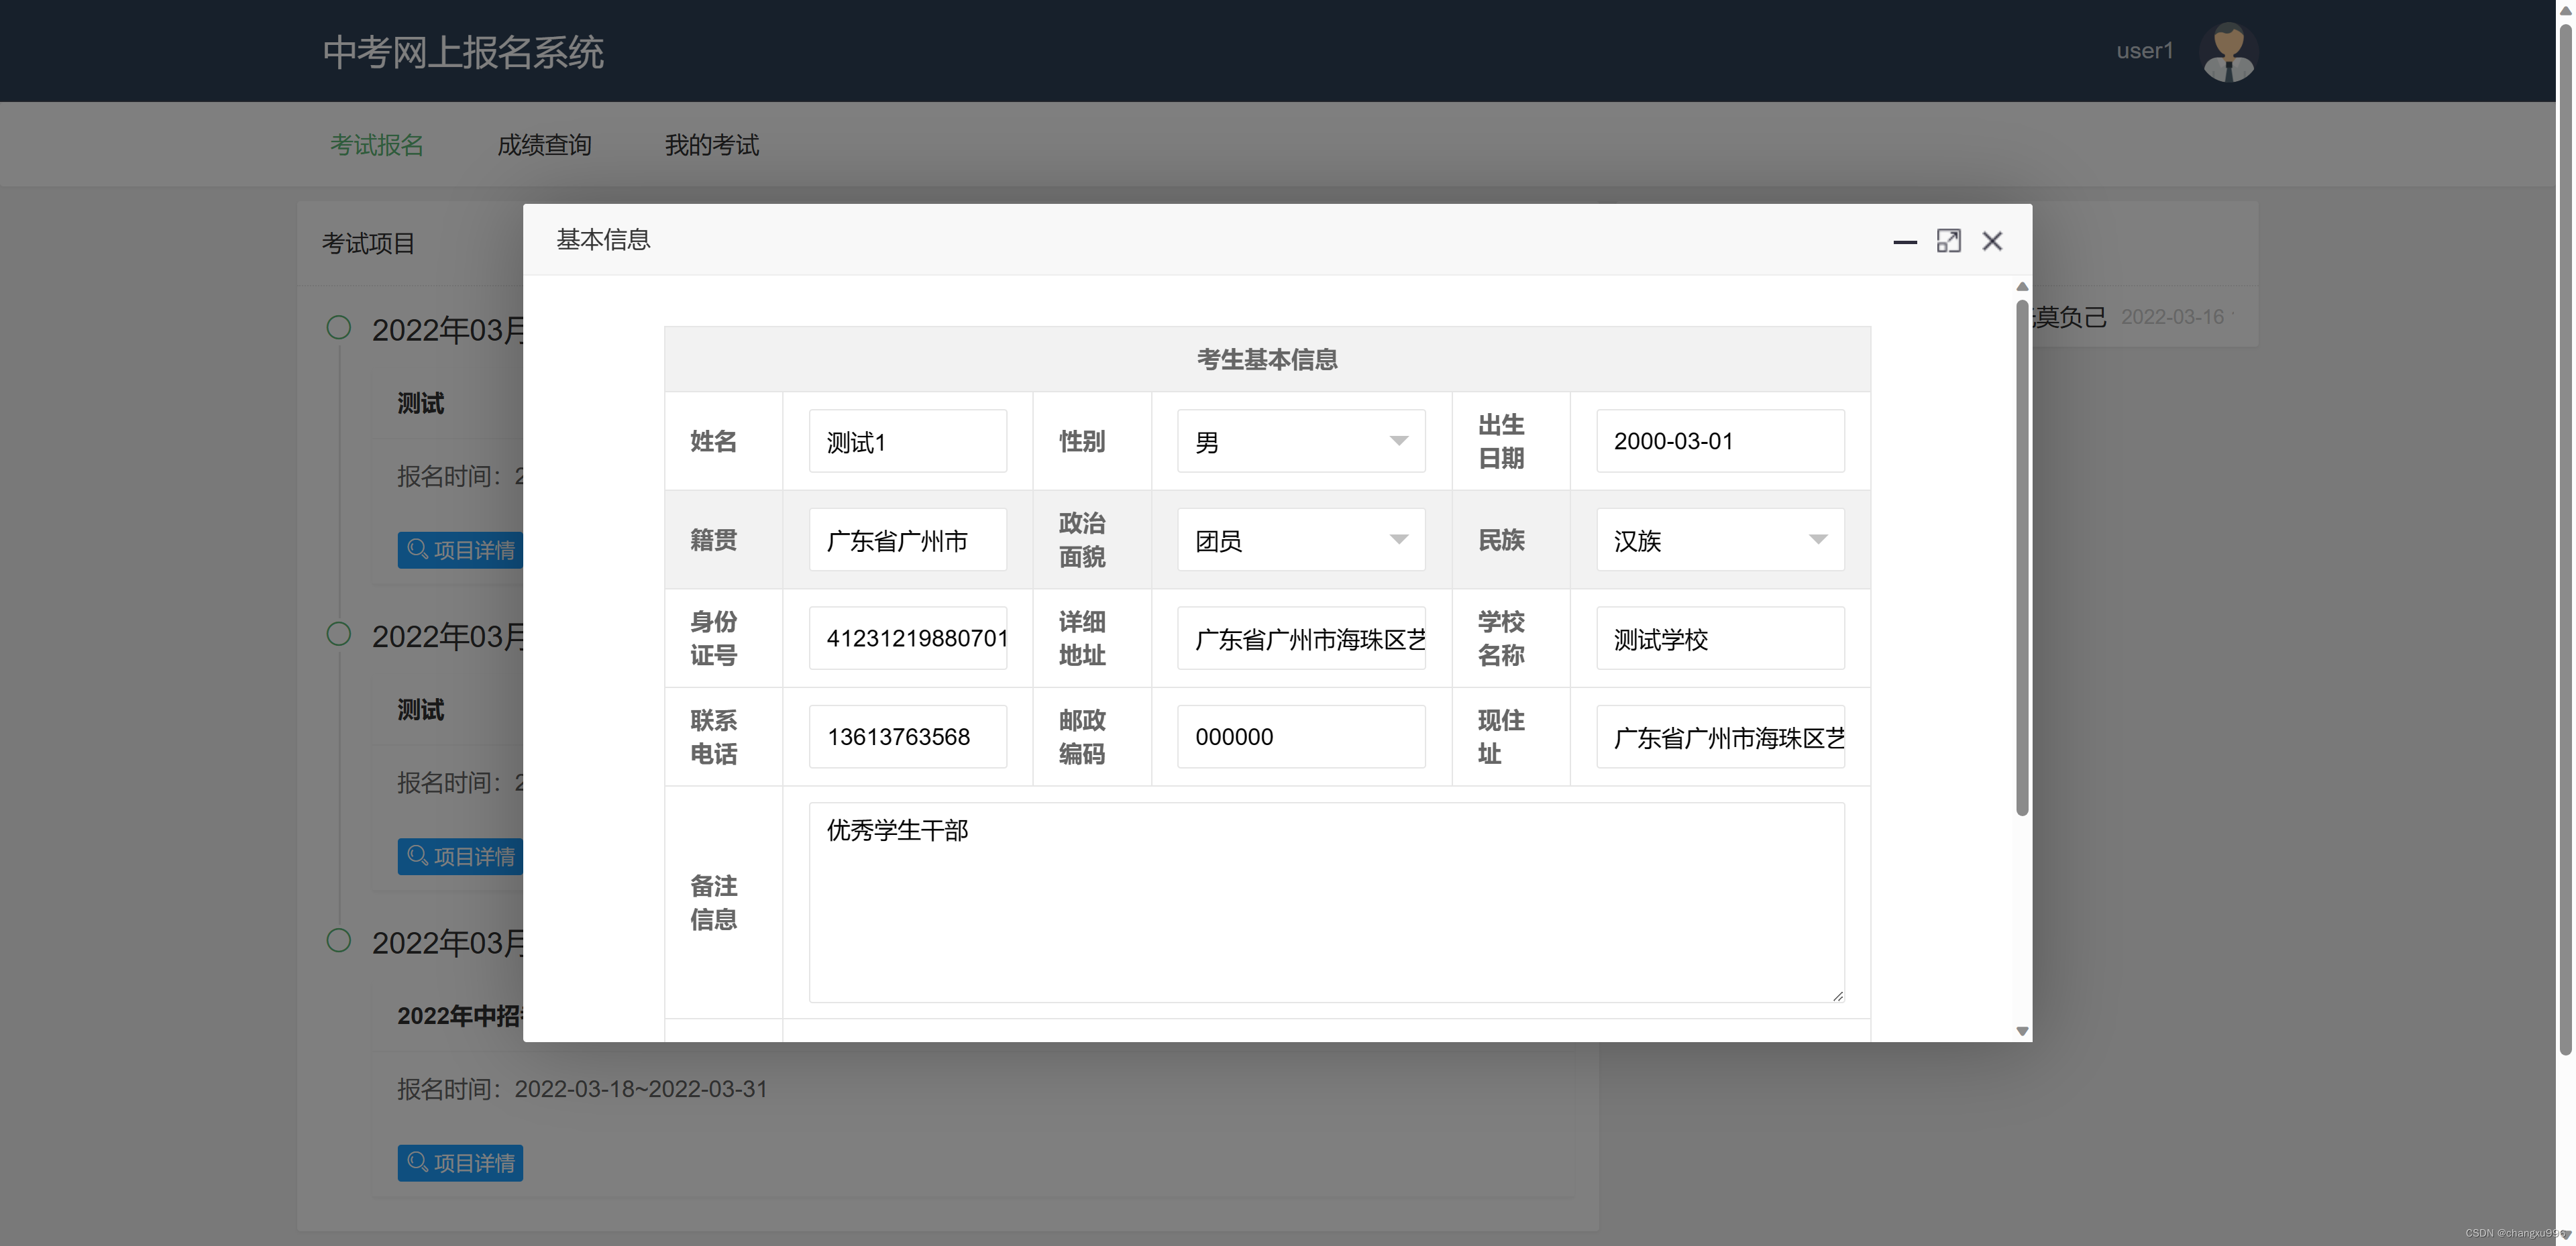2576x1246 pixels.
Task: Close the 基本信息 dialog
Action: 1992,241
